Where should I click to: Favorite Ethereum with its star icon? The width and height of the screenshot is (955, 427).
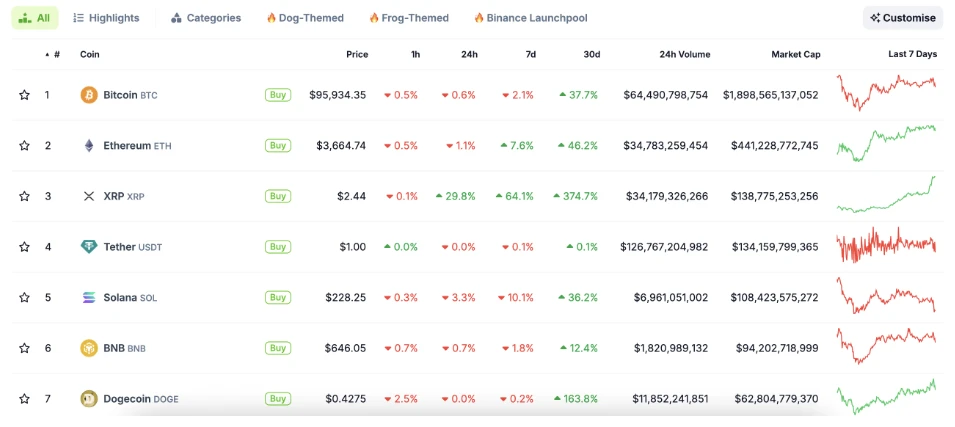click(x=24, y=146)
